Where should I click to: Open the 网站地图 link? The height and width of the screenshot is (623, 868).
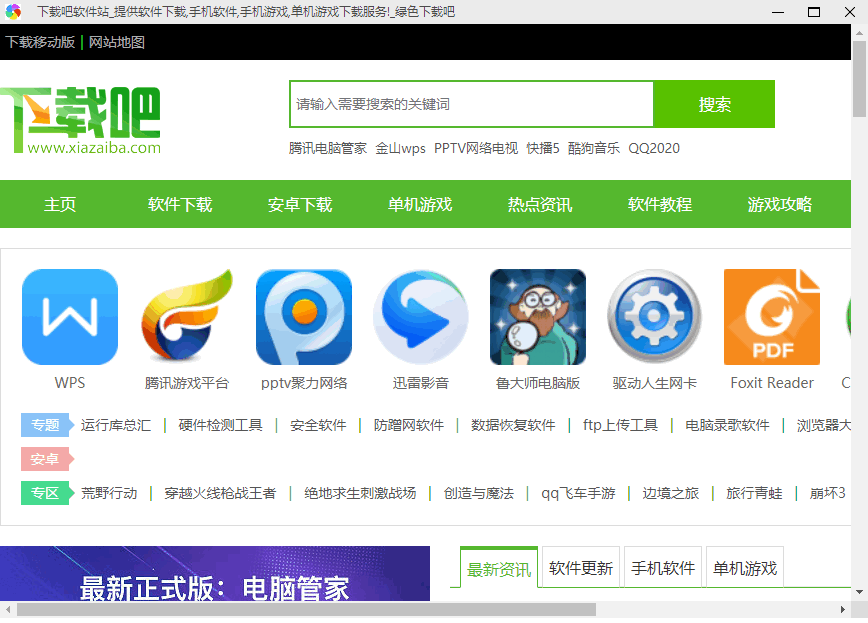[x=117, y=42]
